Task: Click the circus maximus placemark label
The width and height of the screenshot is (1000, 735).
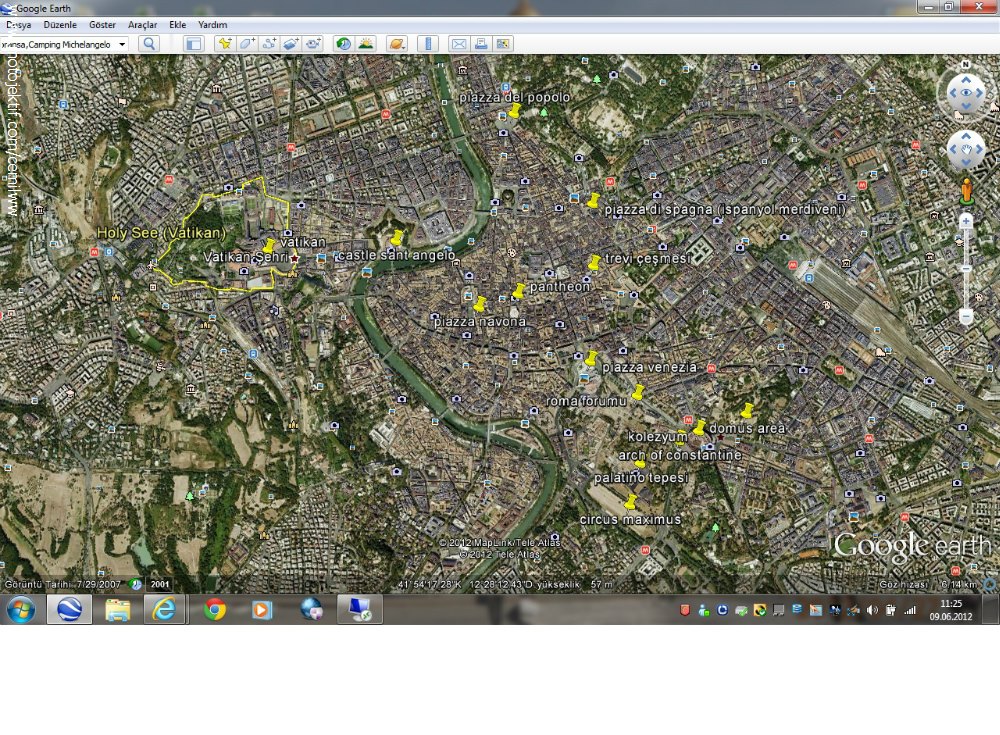Action: [x=630, y=519]
